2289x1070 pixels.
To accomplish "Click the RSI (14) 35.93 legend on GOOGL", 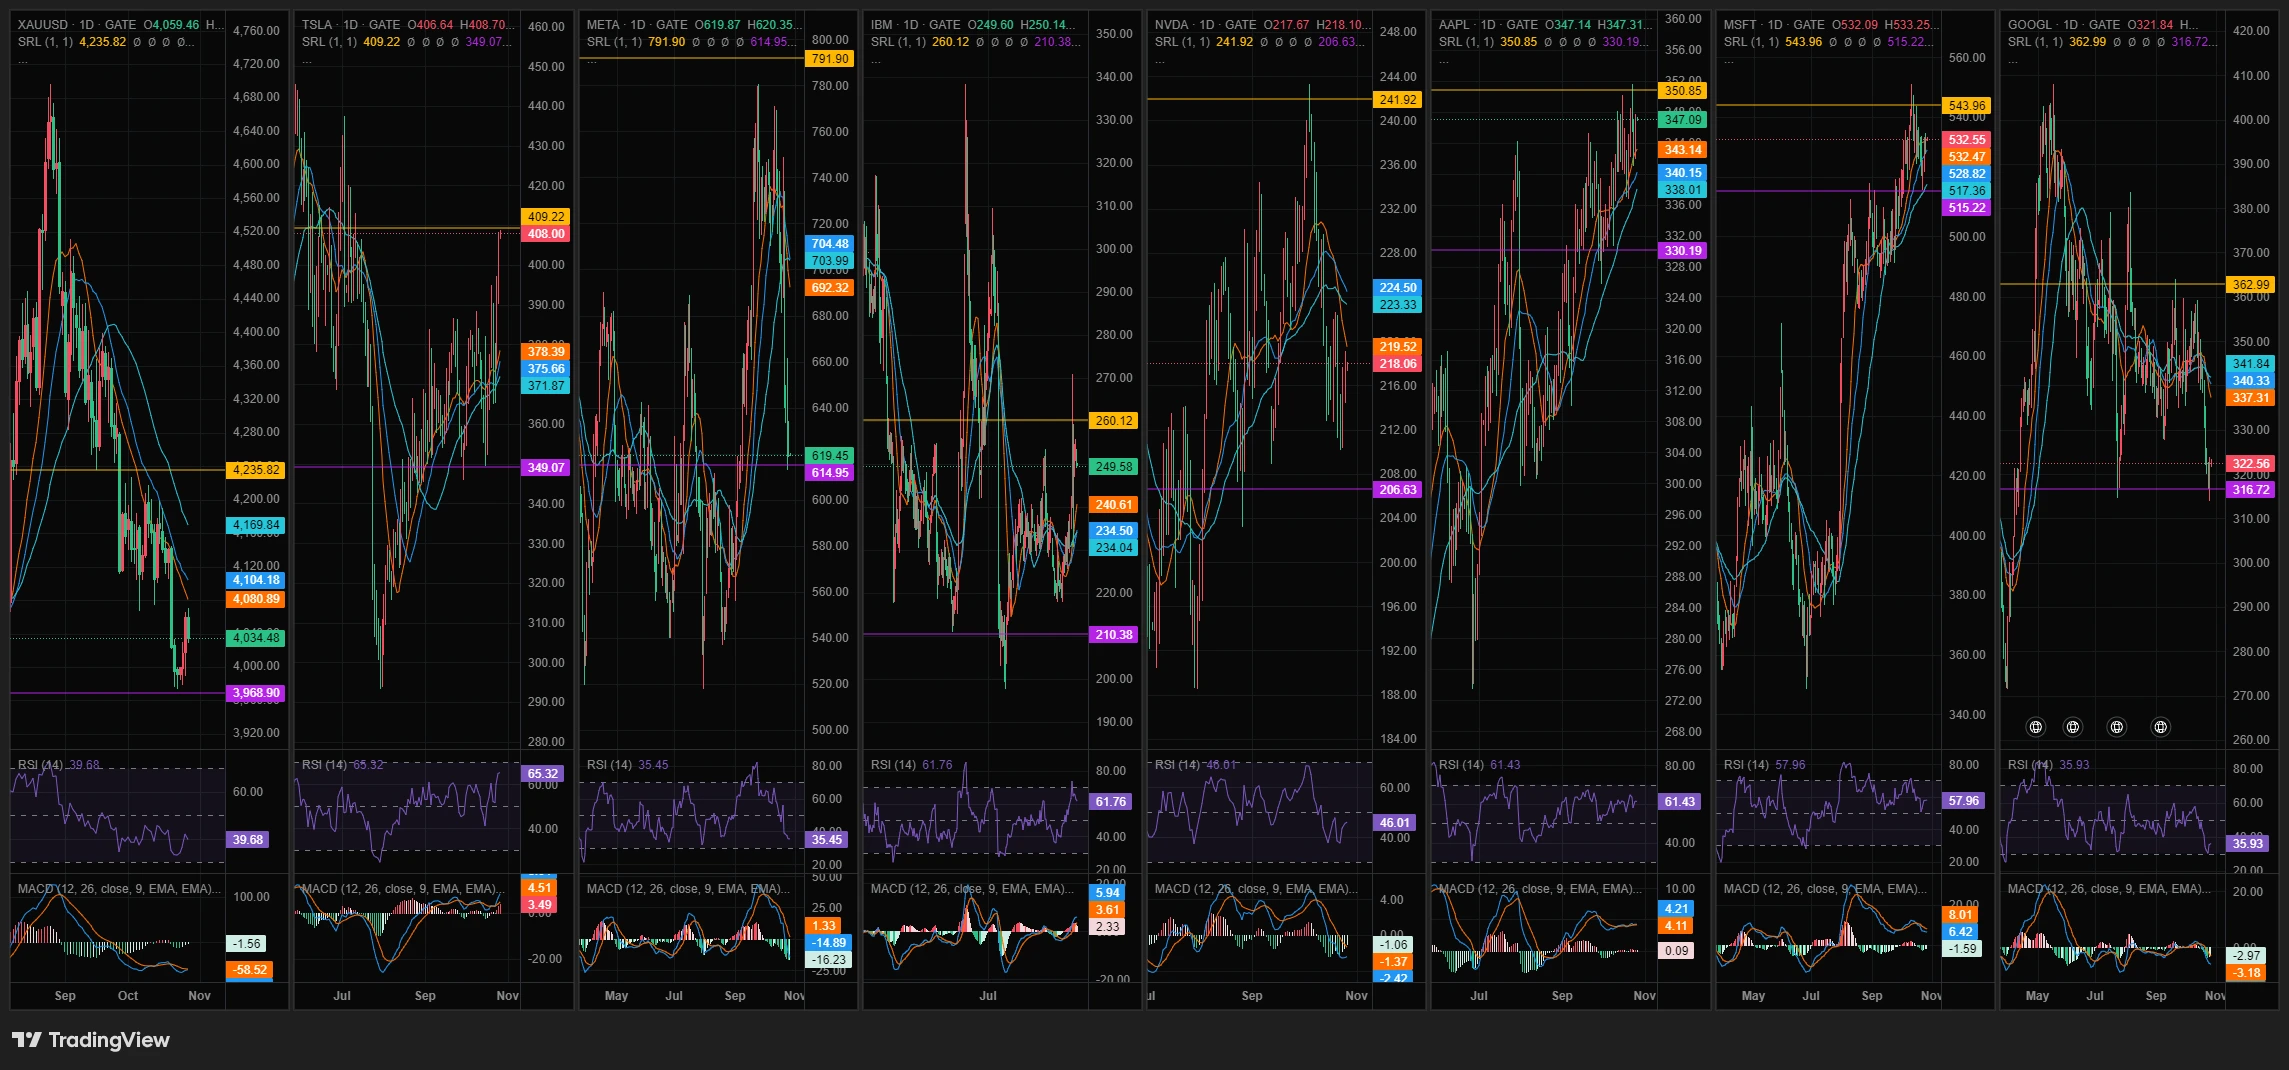I will (x=2048, y=765).
